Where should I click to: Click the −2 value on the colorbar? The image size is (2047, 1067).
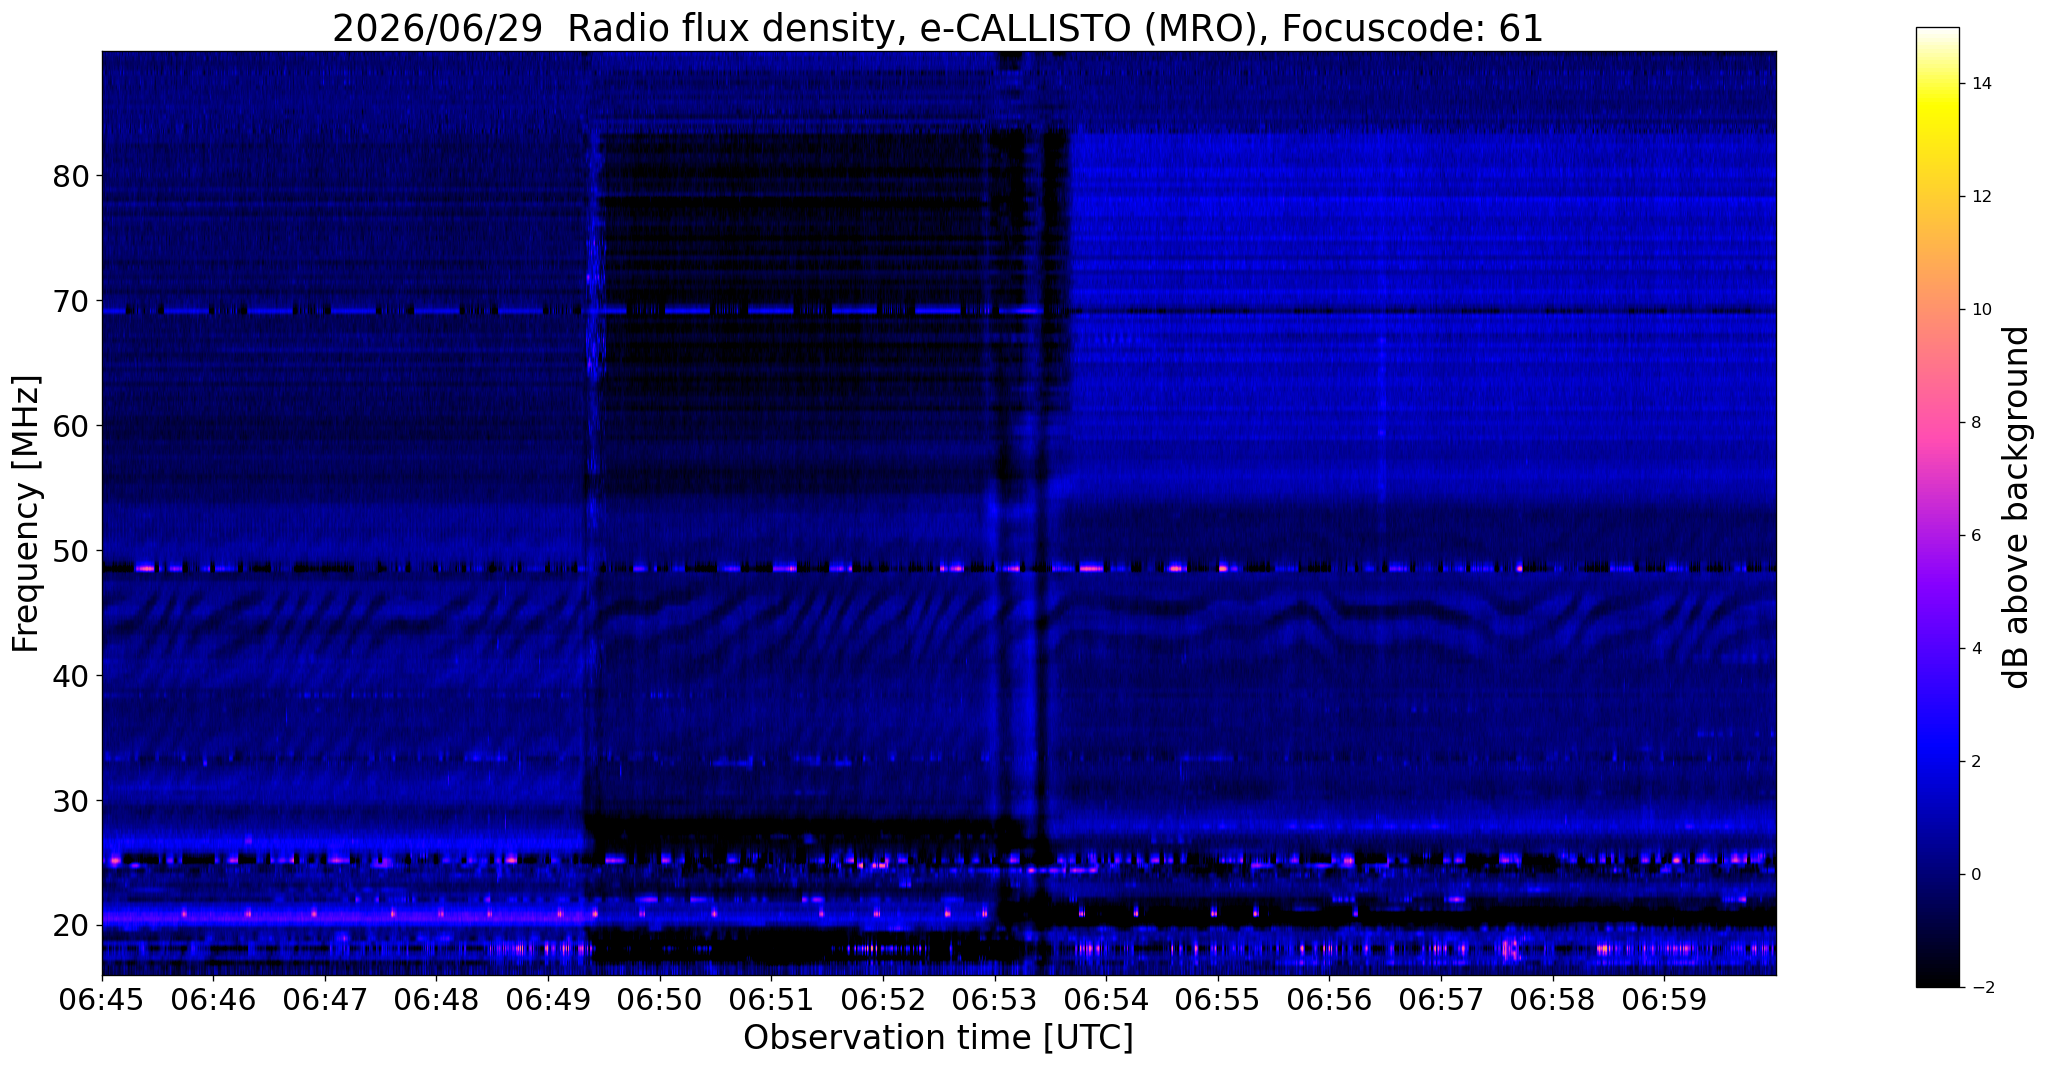(x=1980, y=987)
